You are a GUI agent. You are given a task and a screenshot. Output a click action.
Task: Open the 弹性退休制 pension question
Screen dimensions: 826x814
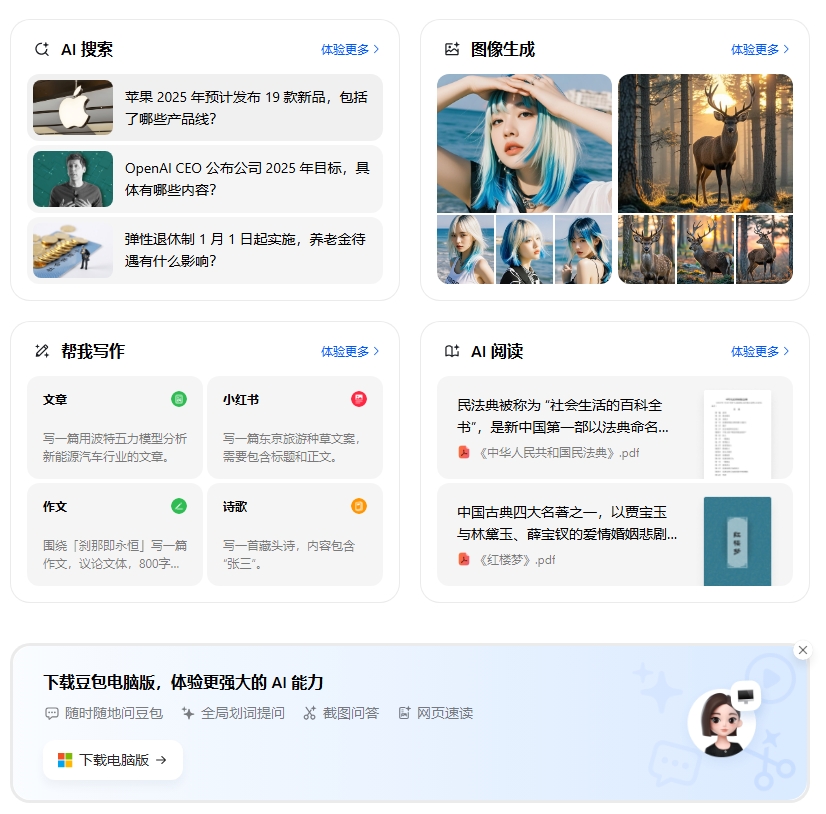pos(205,250)
